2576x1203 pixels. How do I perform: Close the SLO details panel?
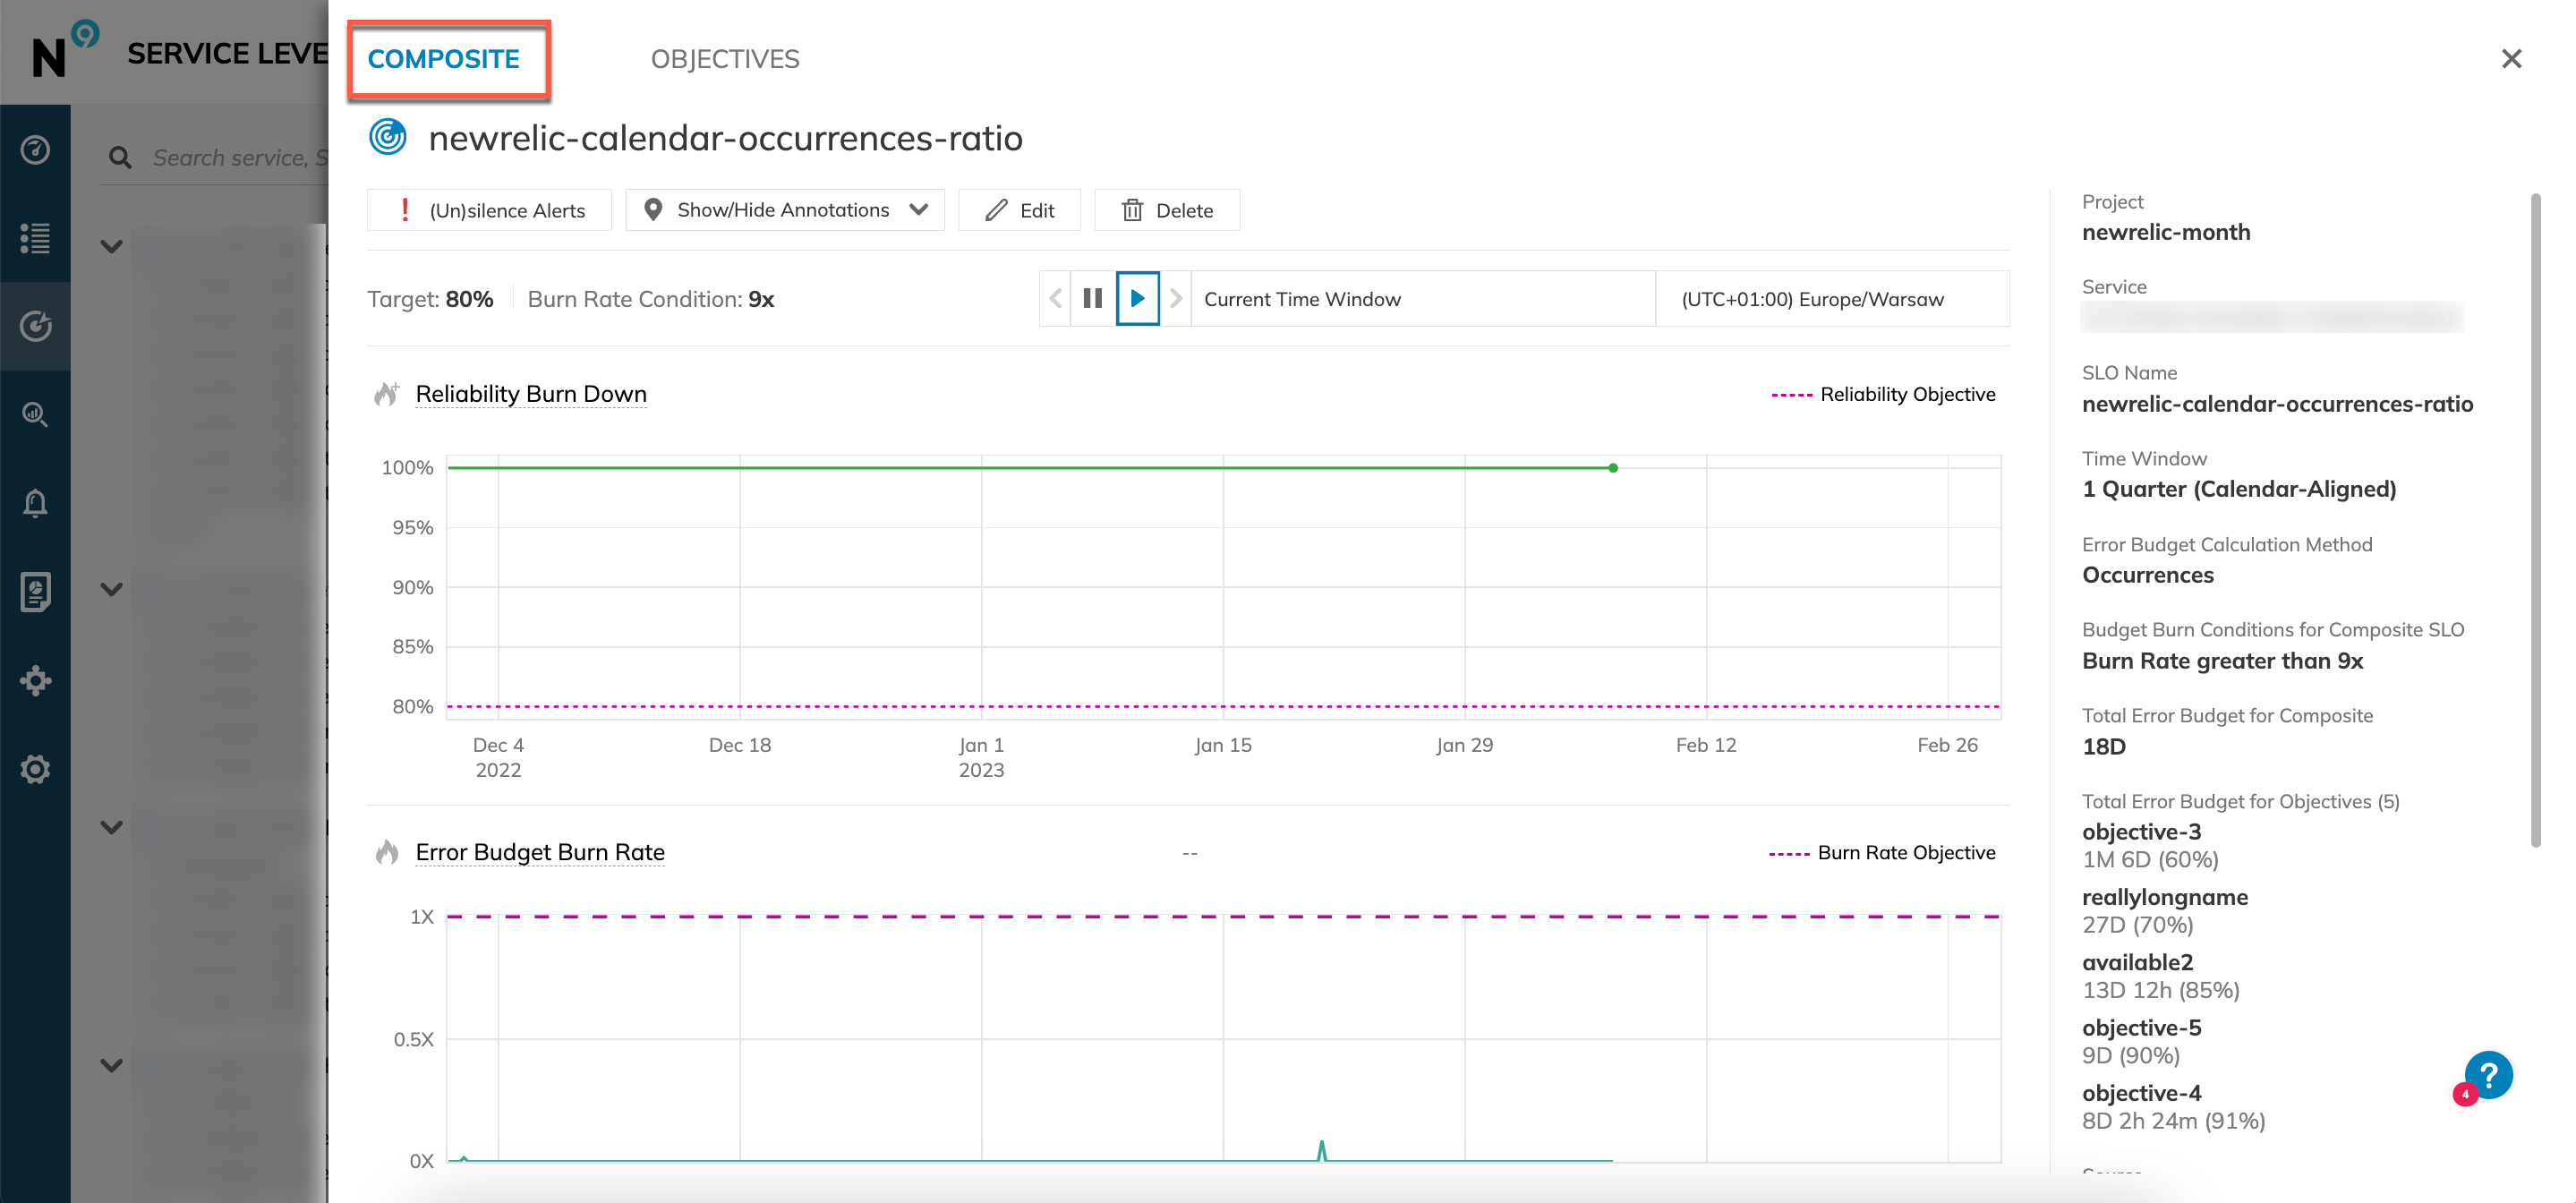pyautogui.click(x=2511, y=59)
